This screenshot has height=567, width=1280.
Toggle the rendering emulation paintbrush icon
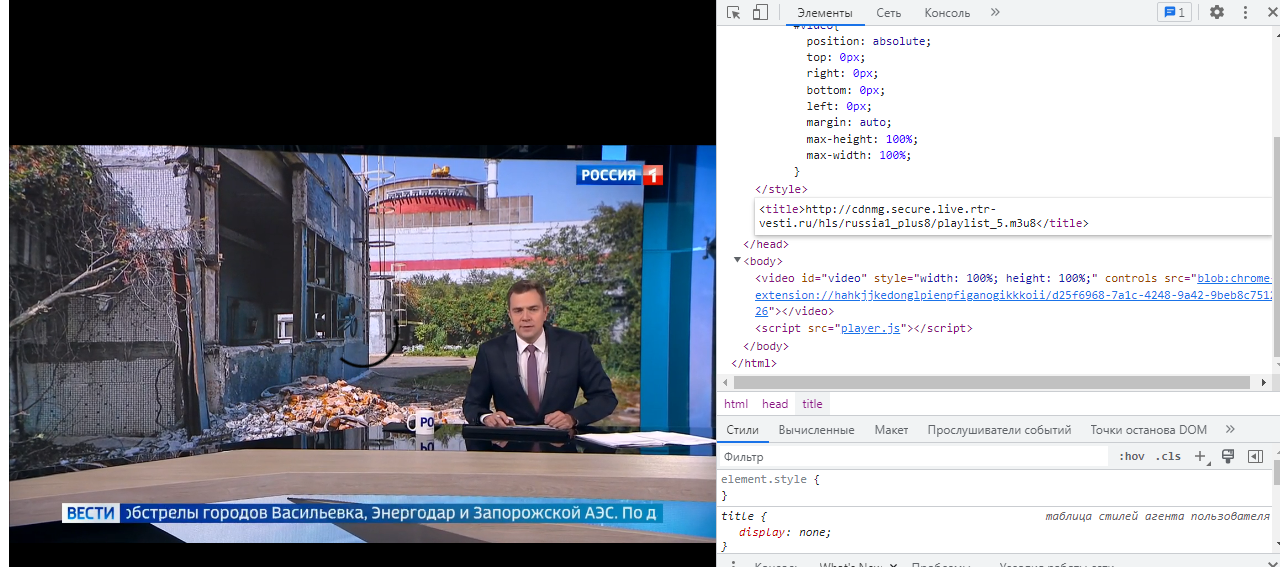tap(1228, 456)
